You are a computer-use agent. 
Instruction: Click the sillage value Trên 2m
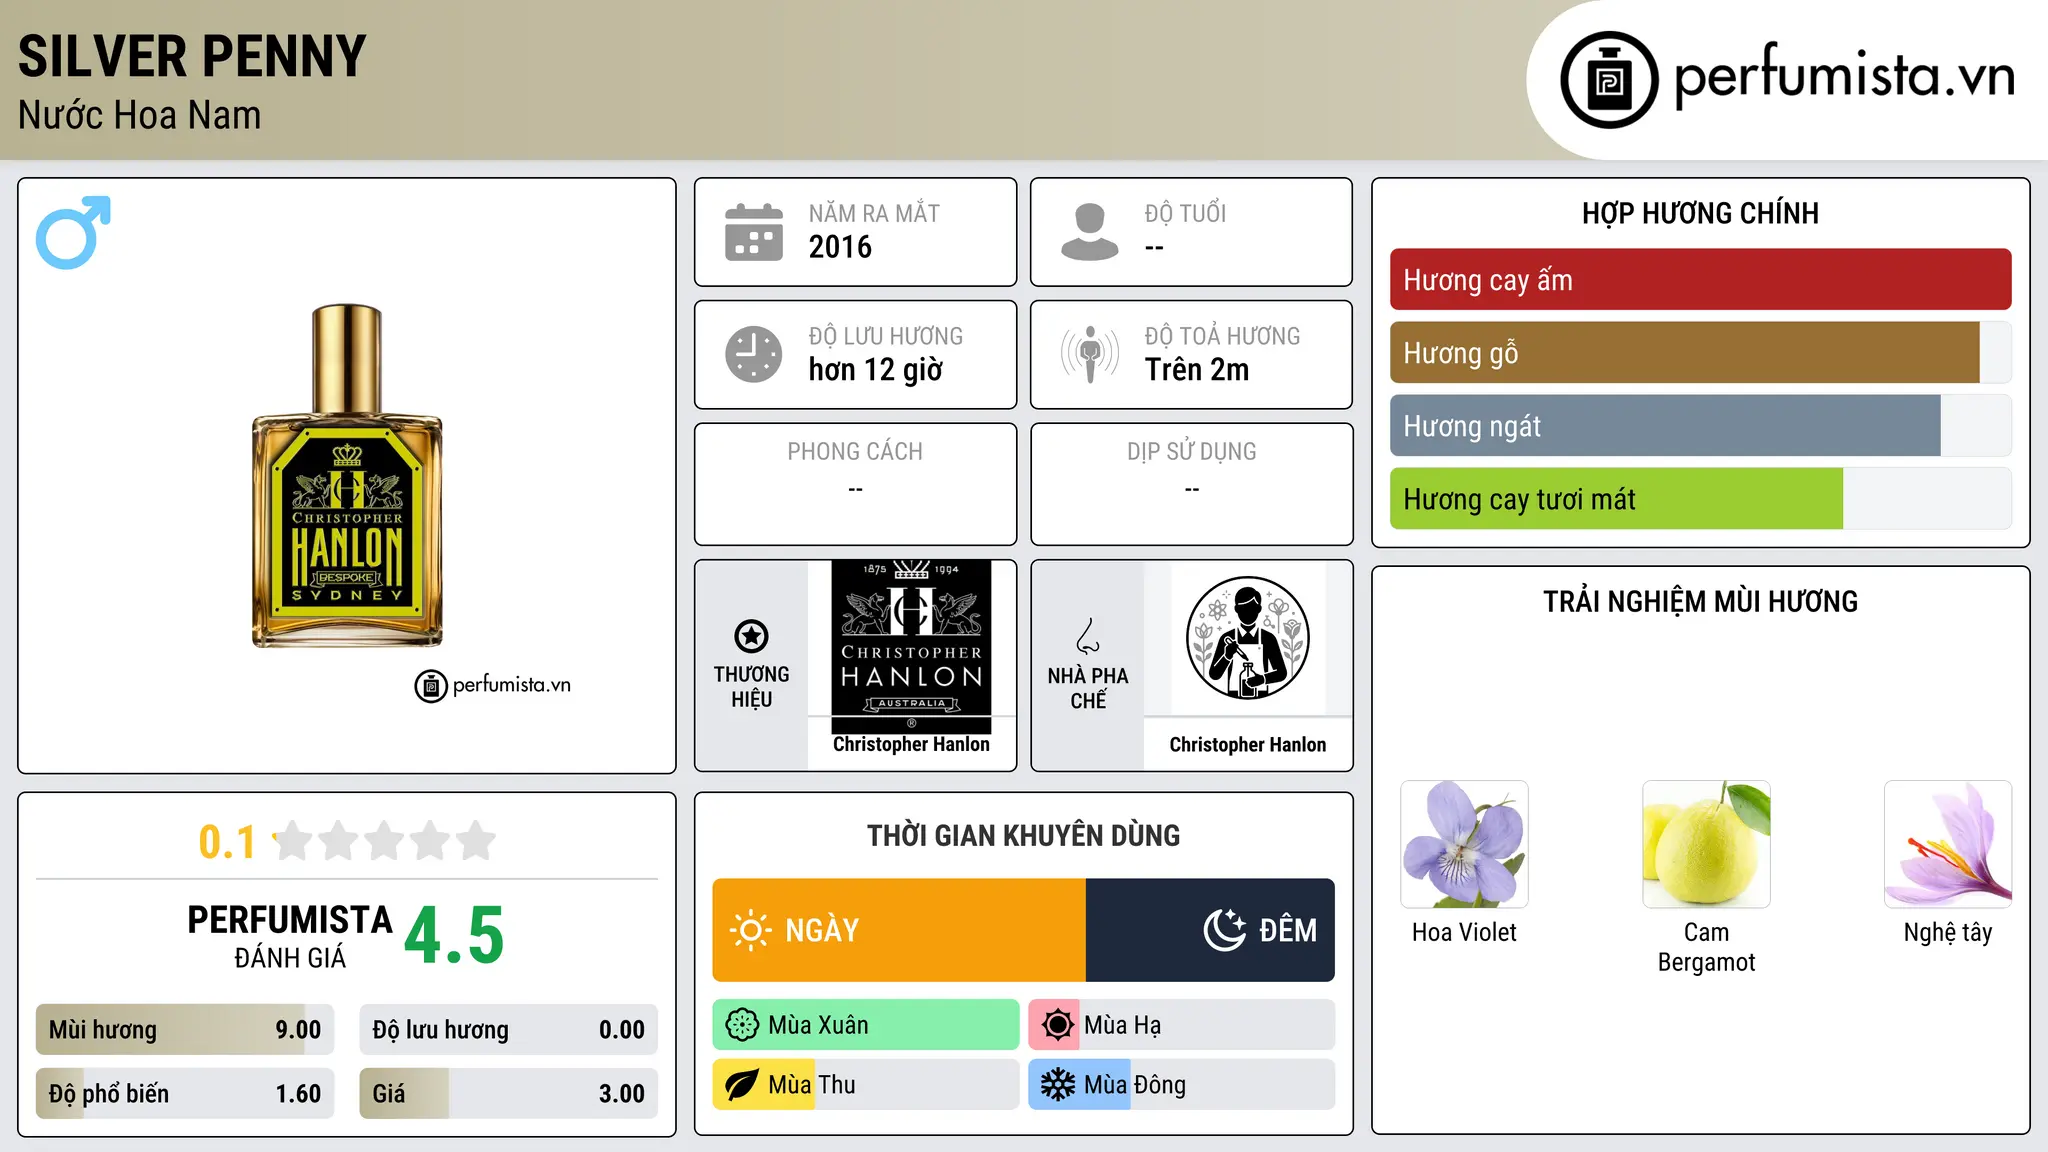[x=1197, y=370]
